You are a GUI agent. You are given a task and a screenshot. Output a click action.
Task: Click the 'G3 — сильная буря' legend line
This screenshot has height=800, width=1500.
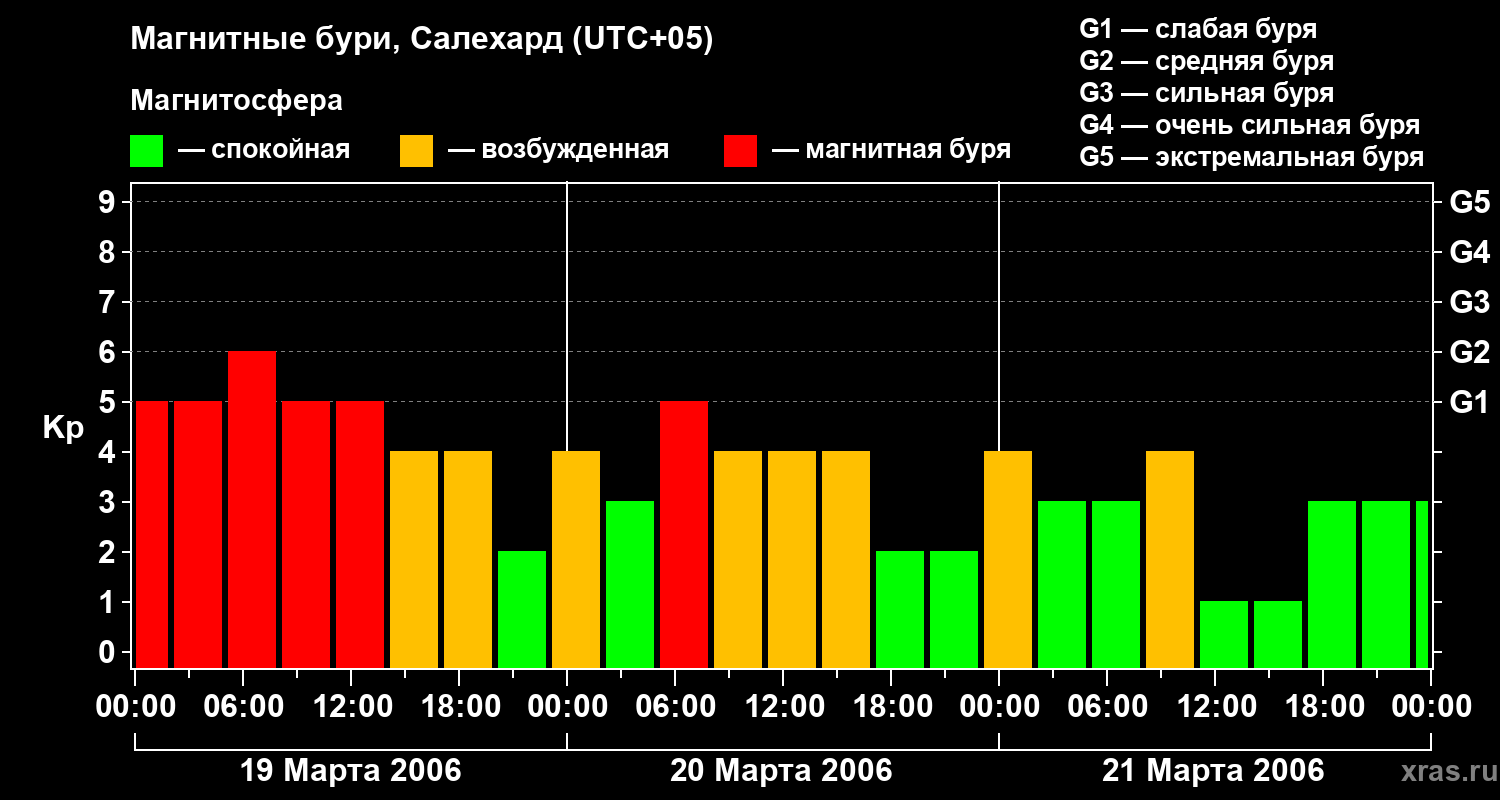pos(1207,93)
